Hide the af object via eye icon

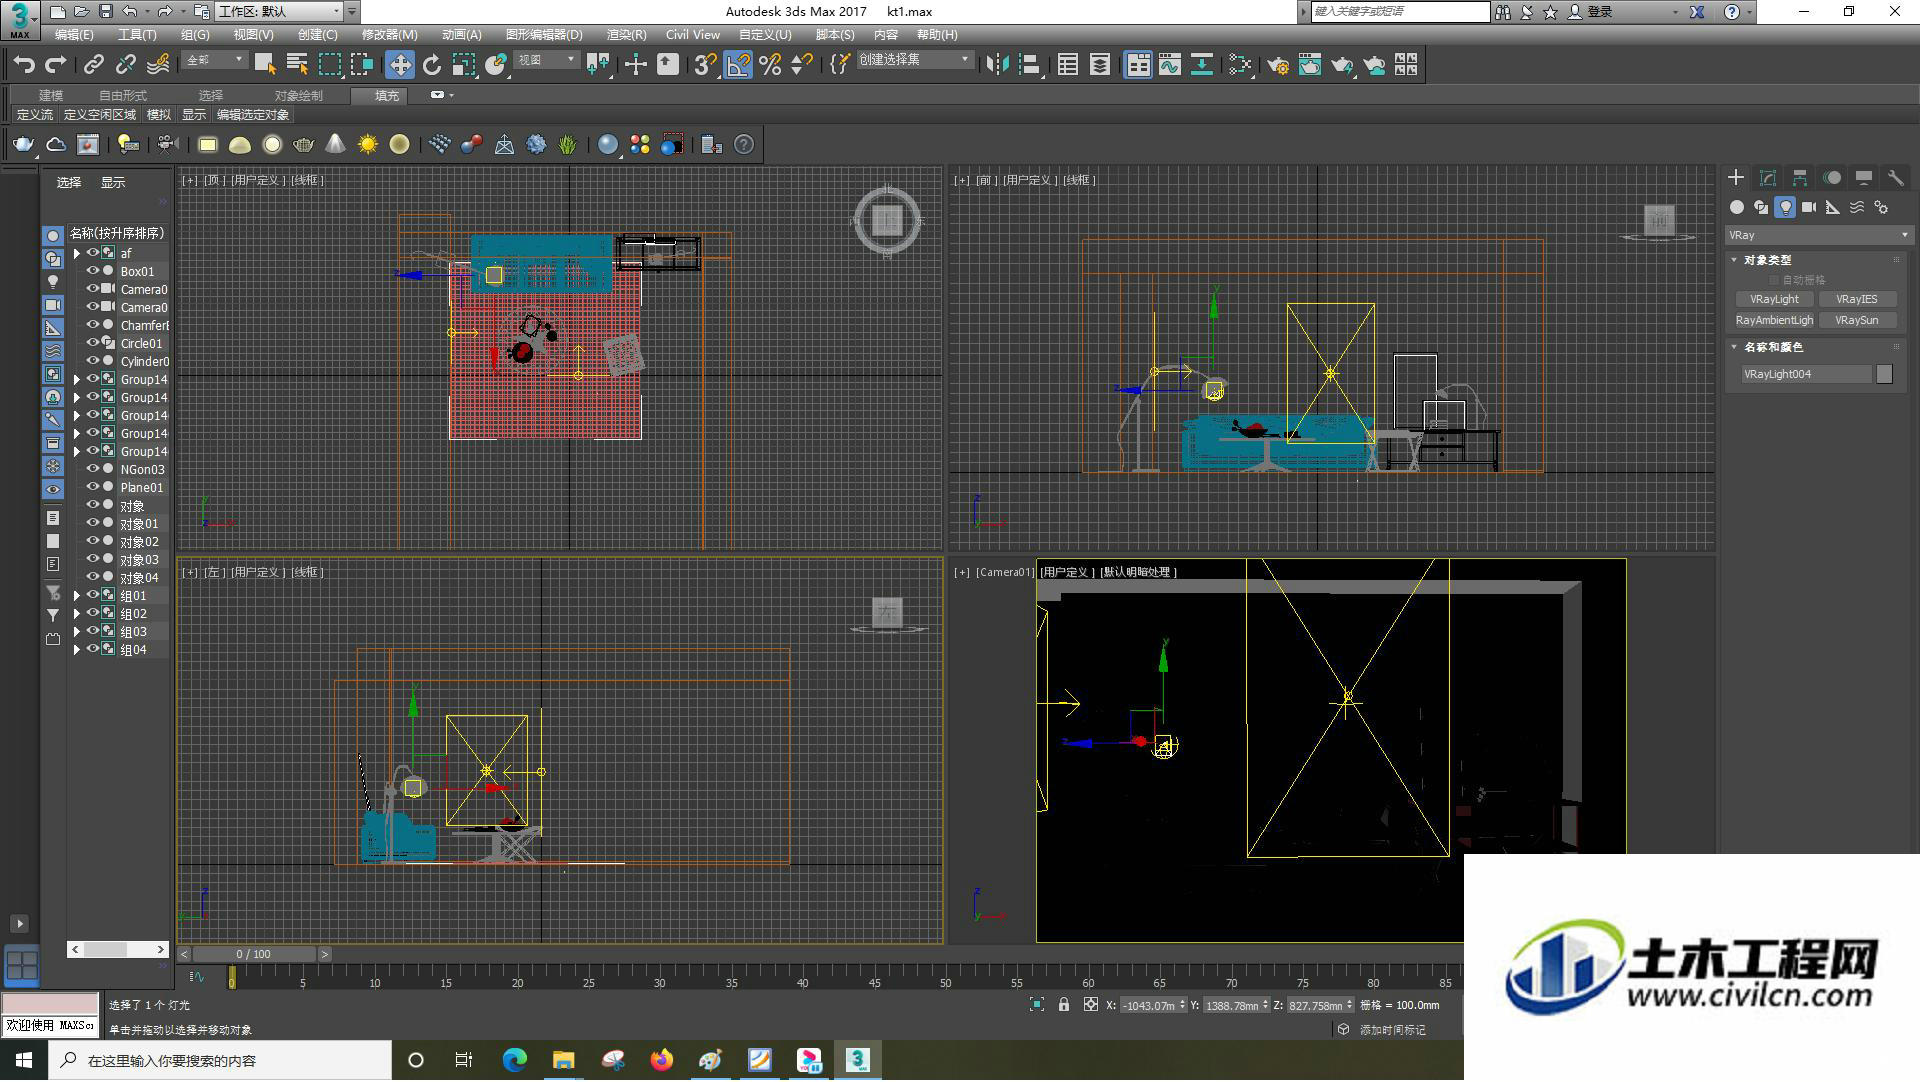tap(92, 253)
